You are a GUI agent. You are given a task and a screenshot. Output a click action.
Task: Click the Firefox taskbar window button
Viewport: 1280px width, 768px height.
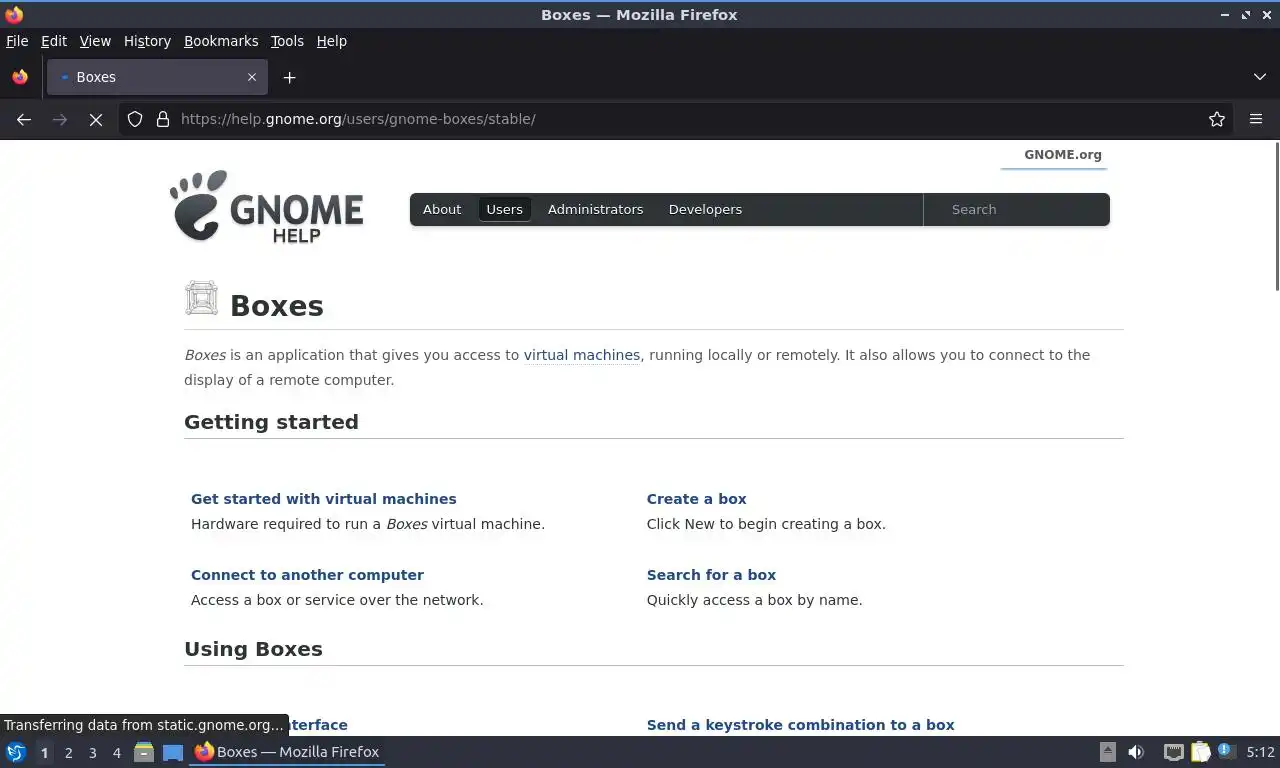[x=288, y=752]
